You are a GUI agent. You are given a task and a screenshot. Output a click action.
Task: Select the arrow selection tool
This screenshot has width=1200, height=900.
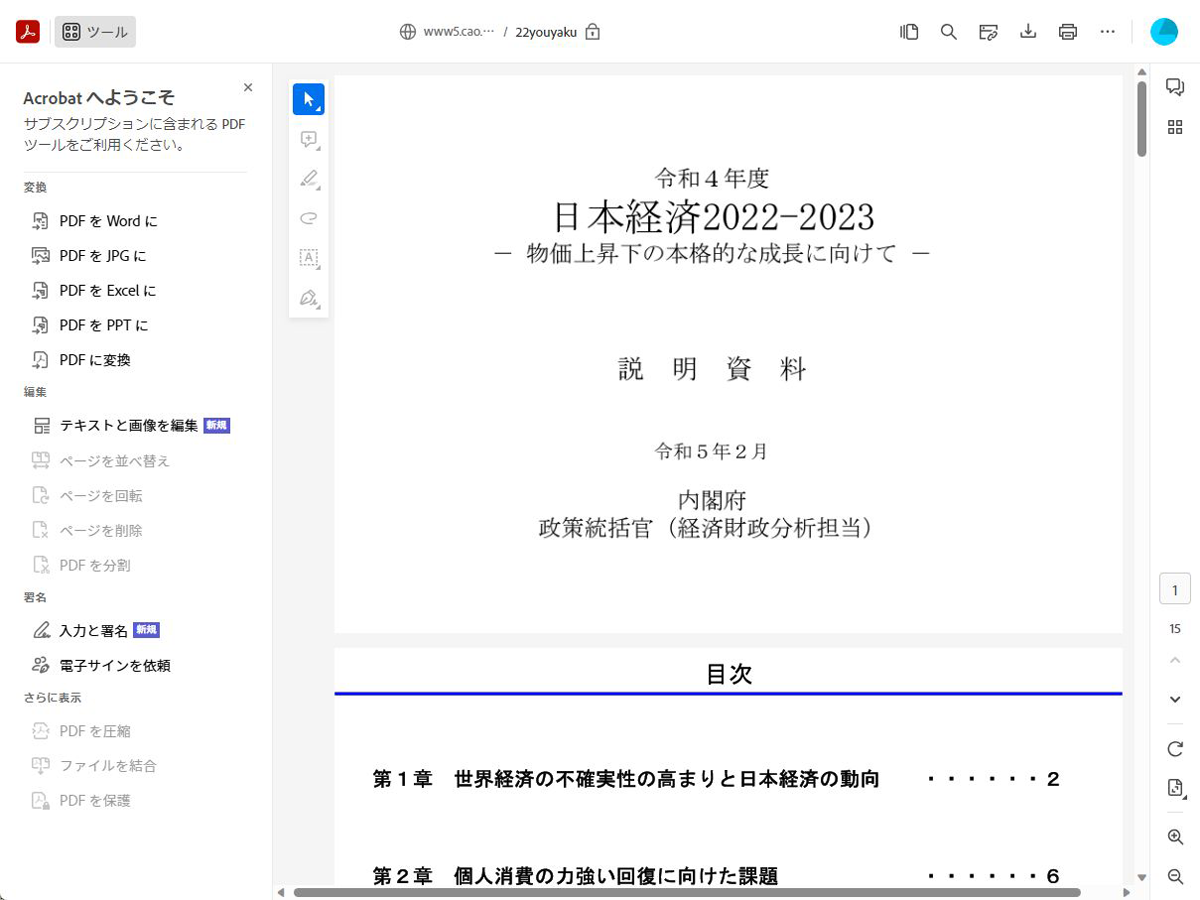308,99
